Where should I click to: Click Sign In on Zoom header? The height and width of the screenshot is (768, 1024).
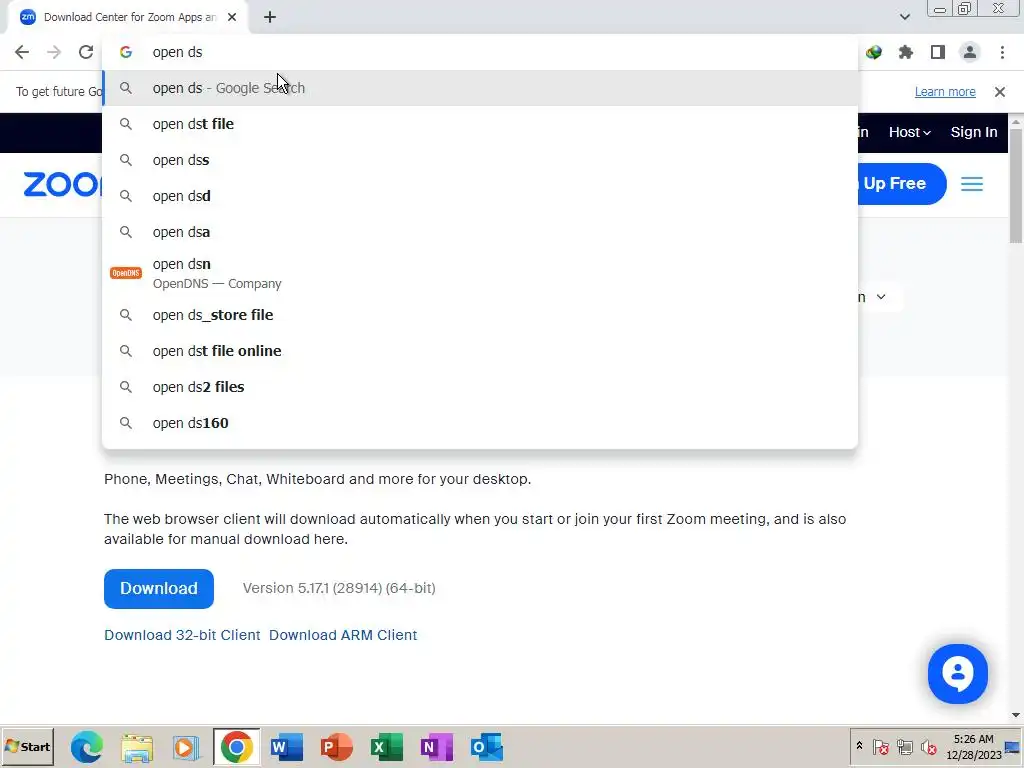pyautogui.click(x=974, y=132)
